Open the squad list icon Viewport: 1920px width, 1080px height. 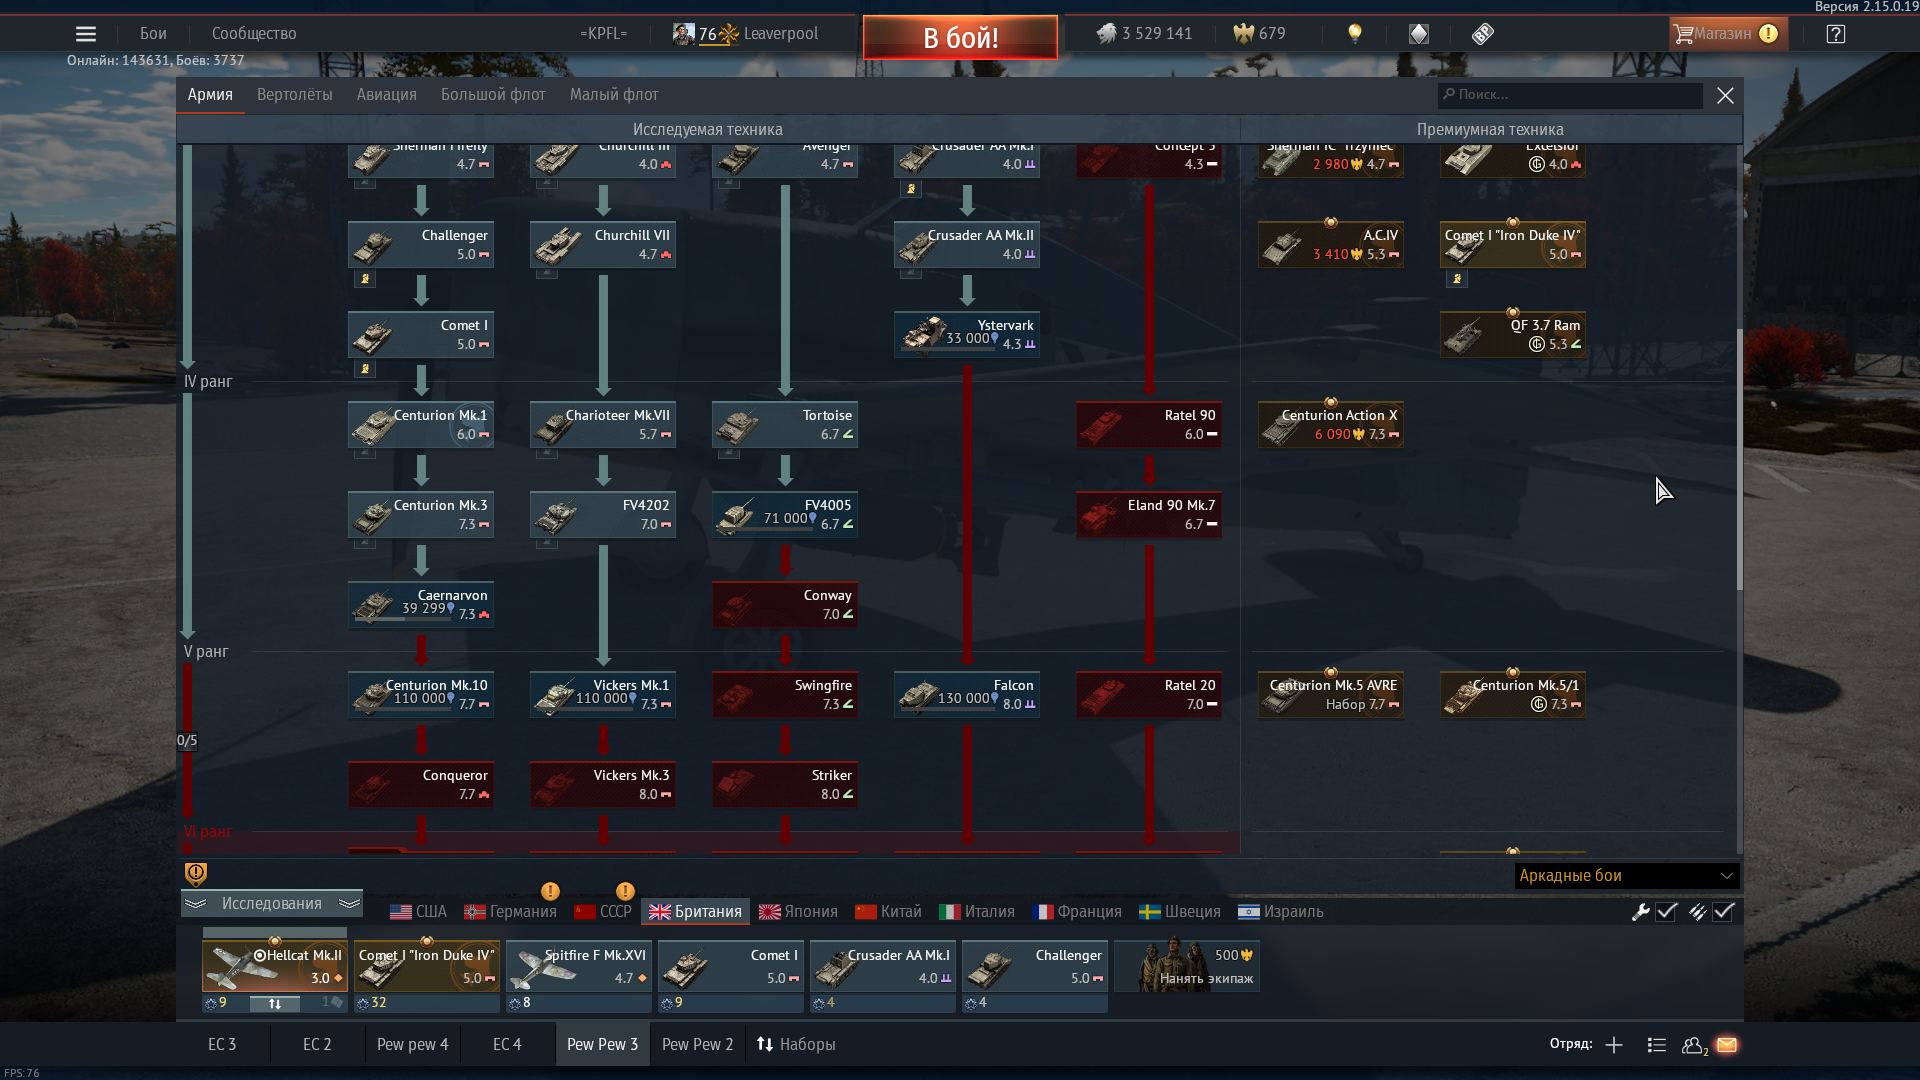pyautogui.click(x=1656, y=1045)
